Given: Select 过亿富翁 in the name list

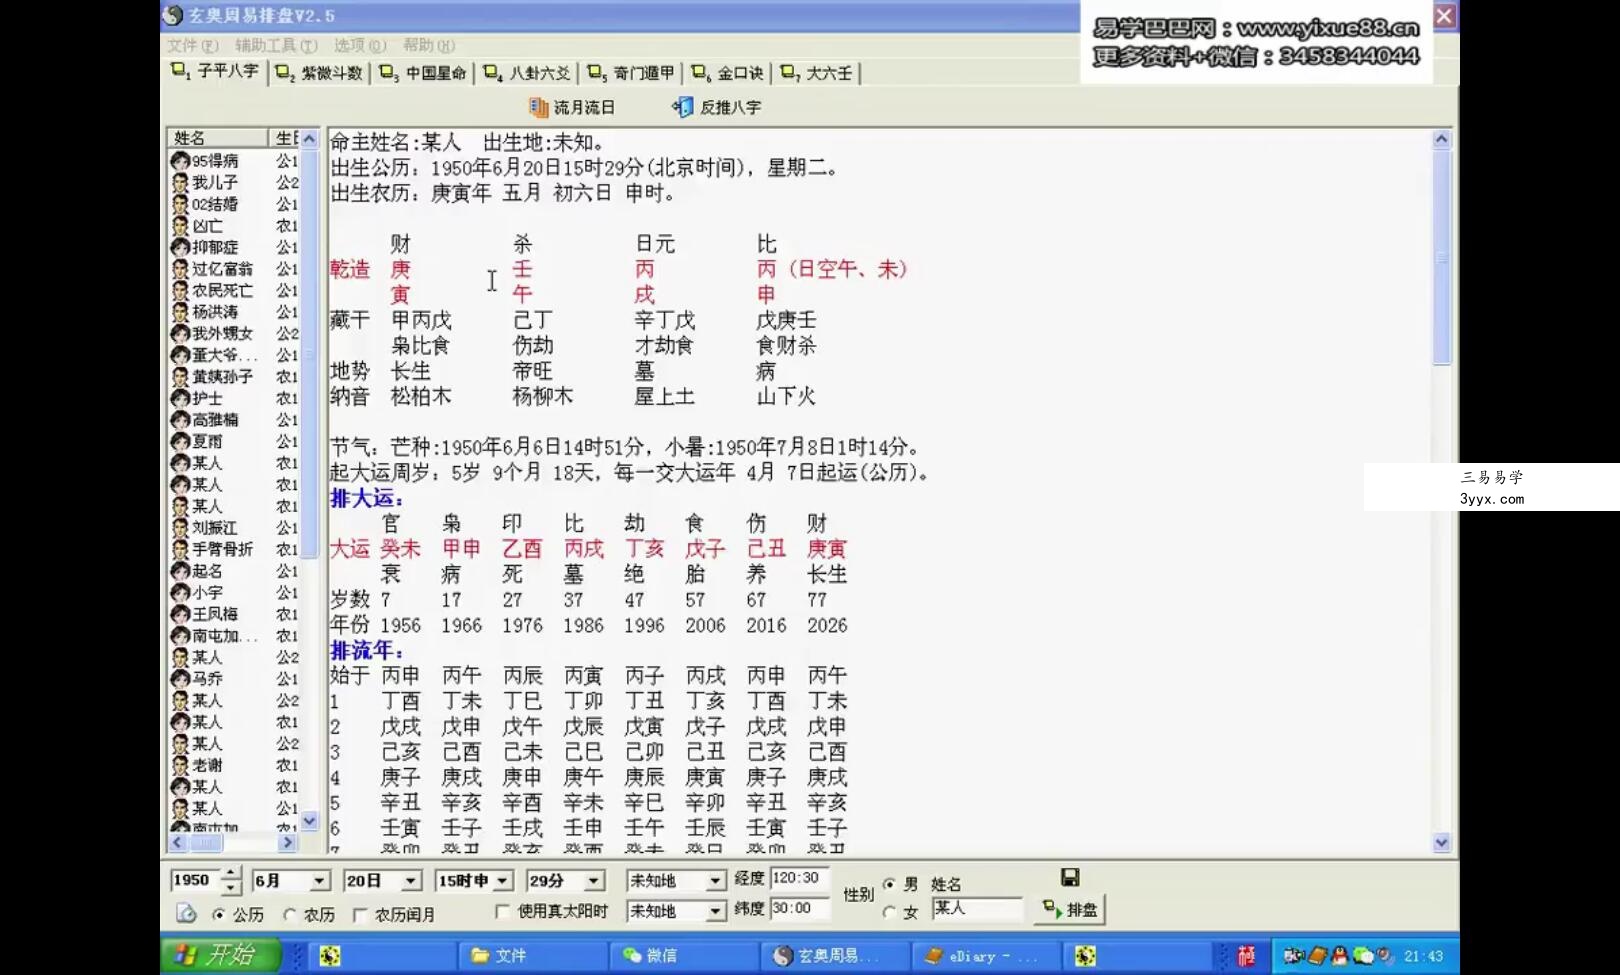Looking at the screenshot, I should click(222, 269).
